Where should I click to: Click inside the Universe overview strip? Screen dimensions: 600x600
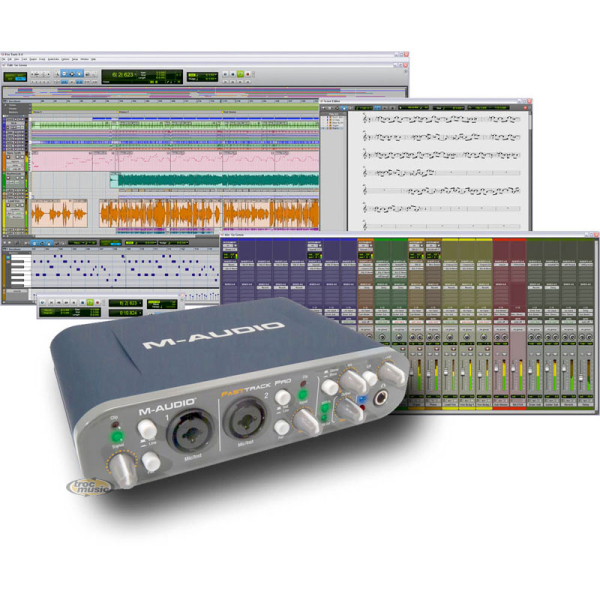[204, 92]
